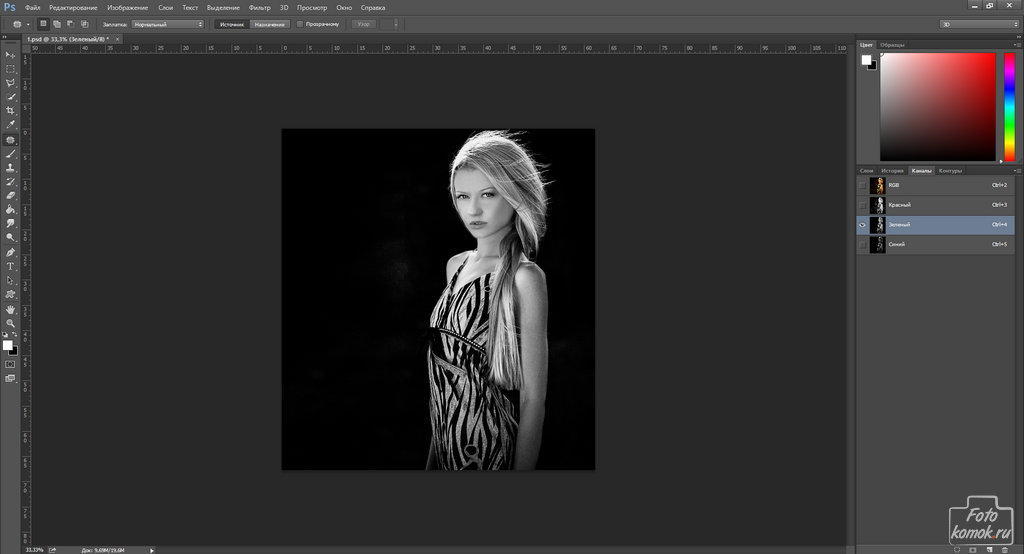Viewport: 1024px width, 554px height.
Task: Click the zoom percentage field 33.33%
Action: click(x=34, y=550)
